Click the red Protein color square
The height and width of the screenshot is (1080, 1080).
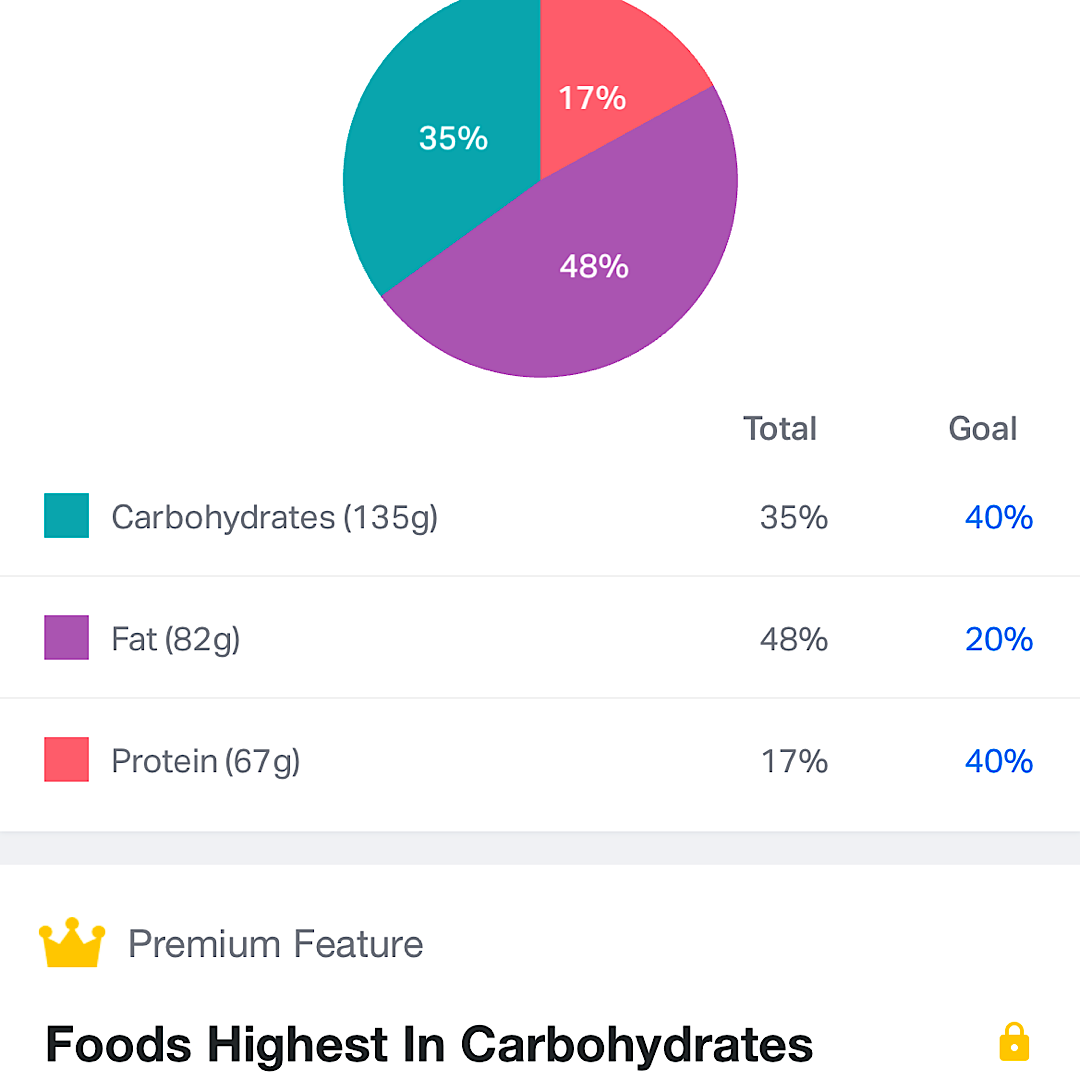point(66,760)
